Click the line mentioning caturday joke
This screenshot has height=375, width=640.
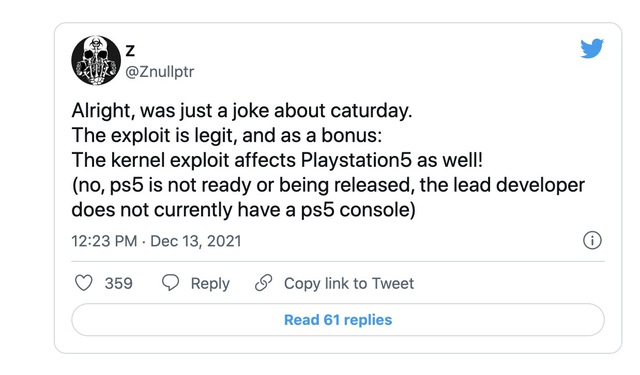[x=242, y=111]
